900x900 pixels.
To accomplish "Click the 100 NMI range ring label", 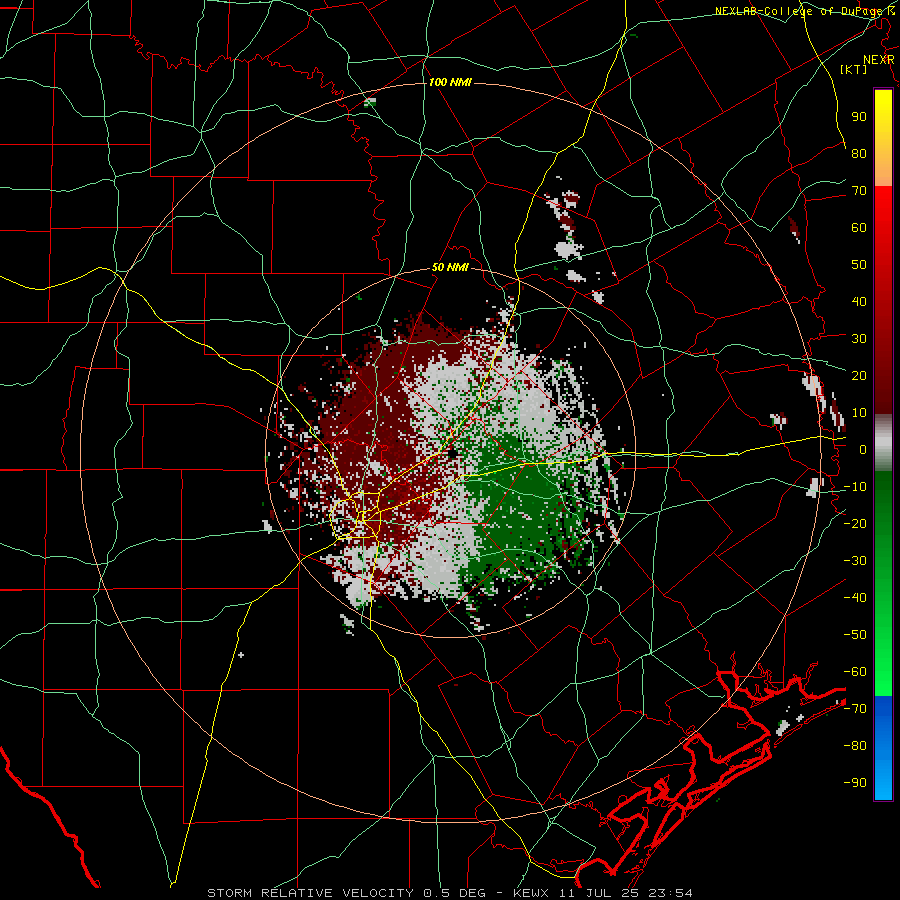I will tap(450, 83).
